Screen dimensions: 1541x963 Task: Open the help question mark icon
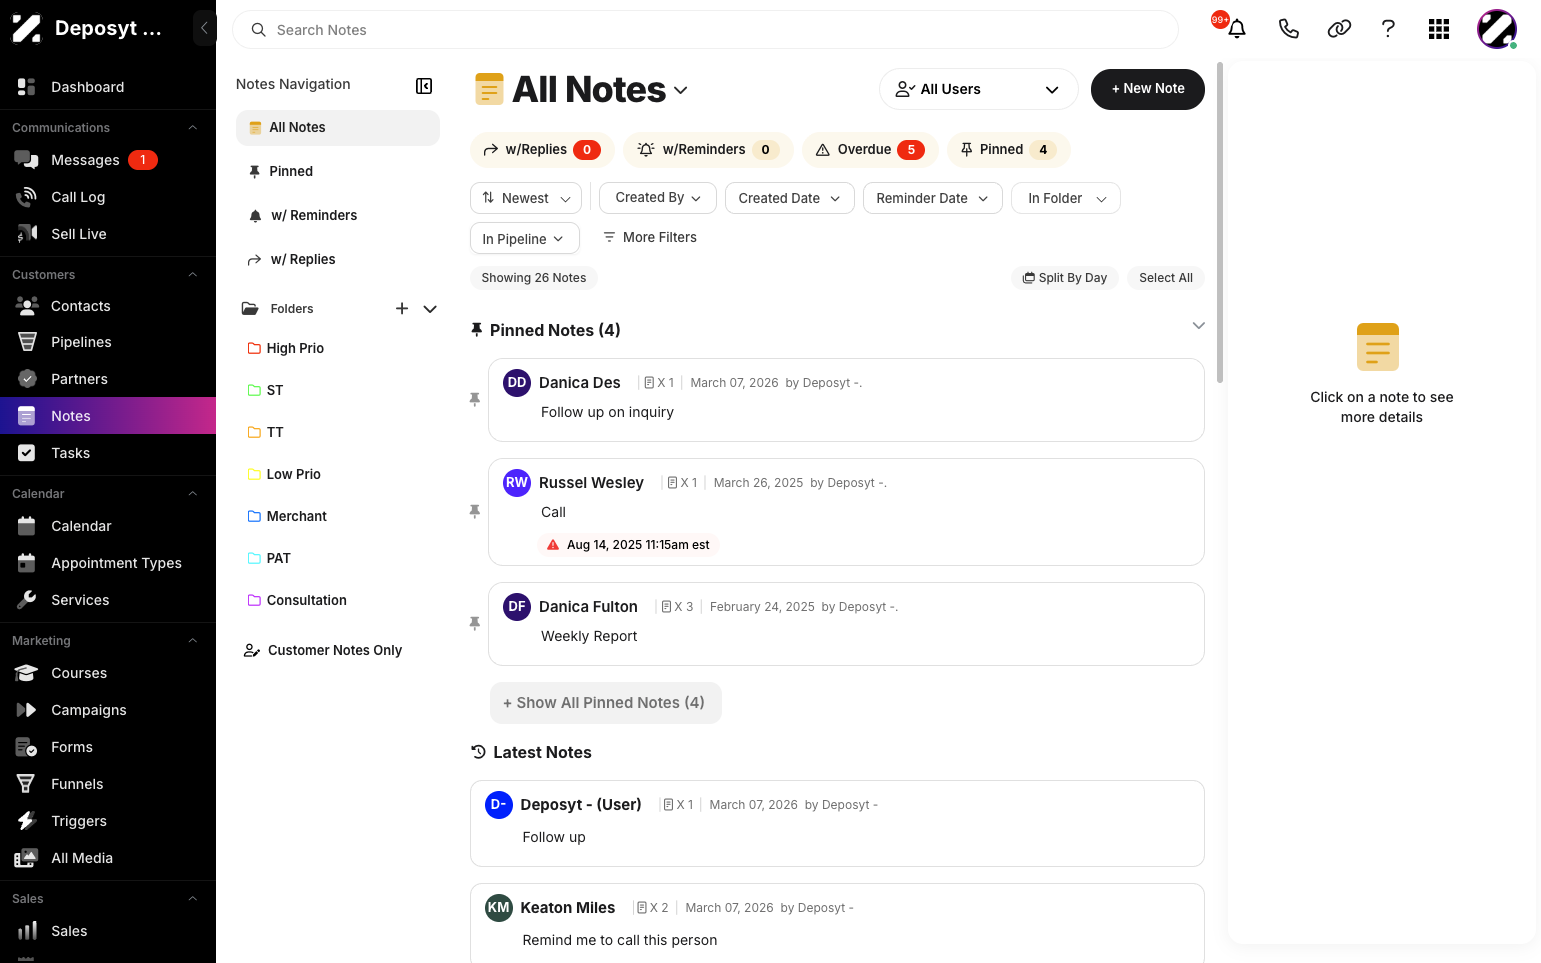[1388, 29]
